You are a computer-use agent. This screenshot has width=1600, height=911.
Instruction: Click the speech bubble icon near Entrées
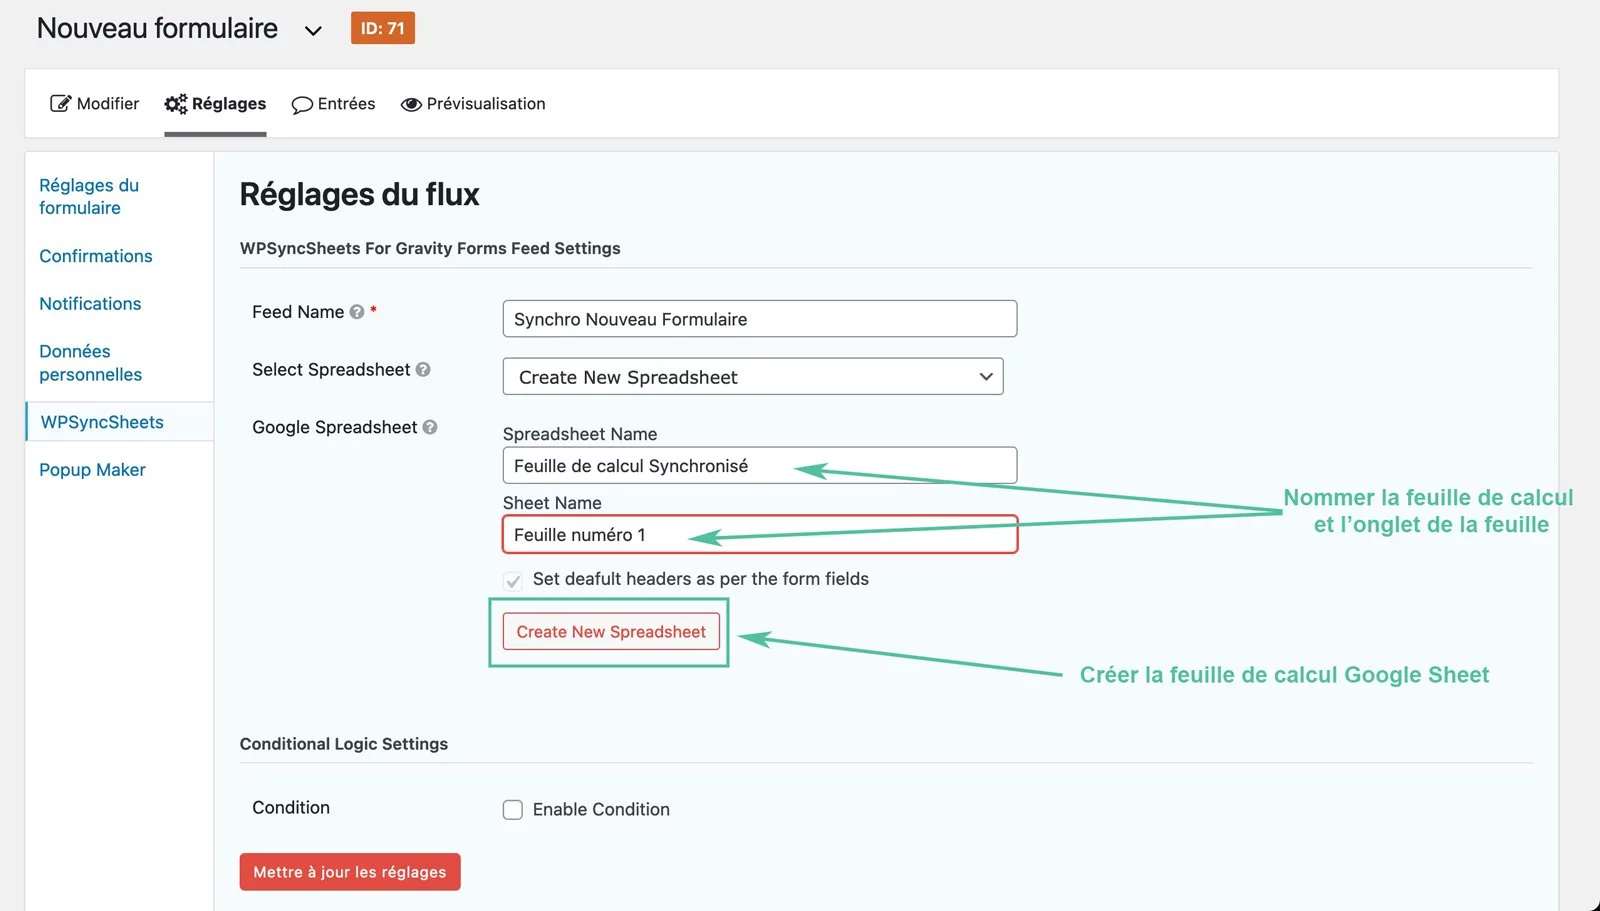(301, 104)
